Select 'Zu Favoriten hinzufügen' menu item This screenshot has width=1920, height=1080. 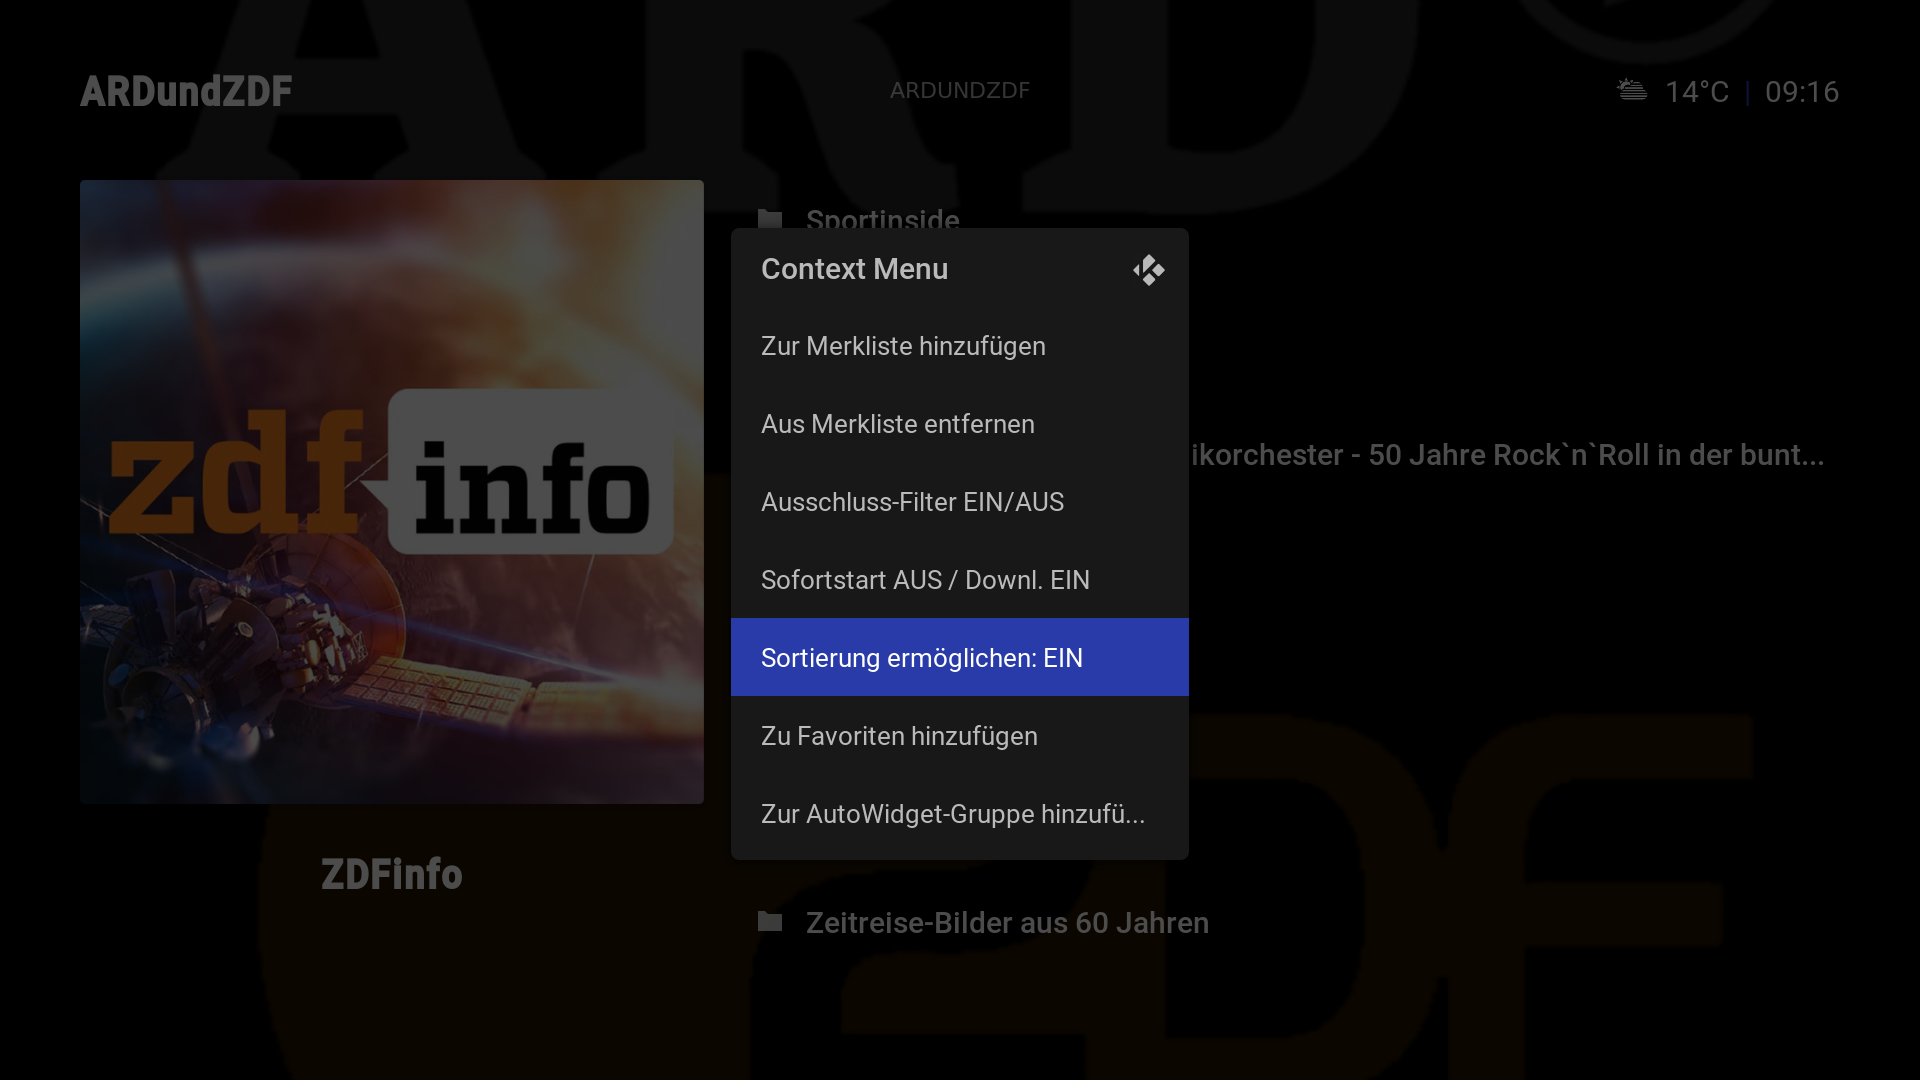pos(959,736)
